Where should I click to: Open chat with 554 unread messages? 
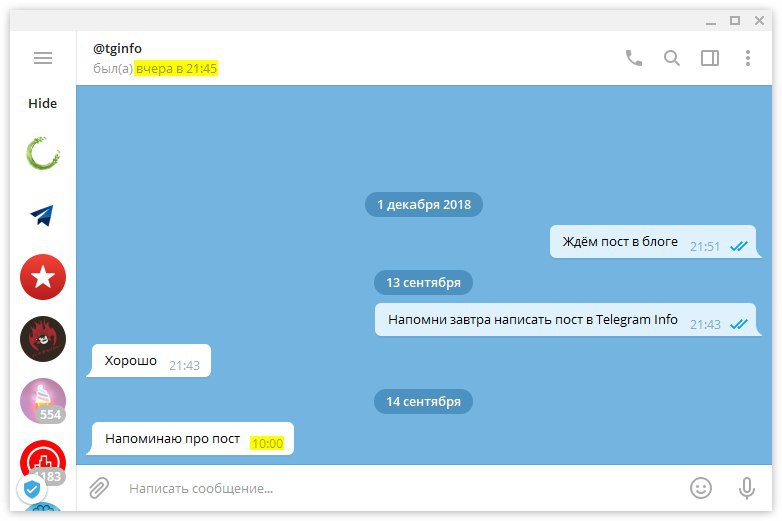click(43, 401)
